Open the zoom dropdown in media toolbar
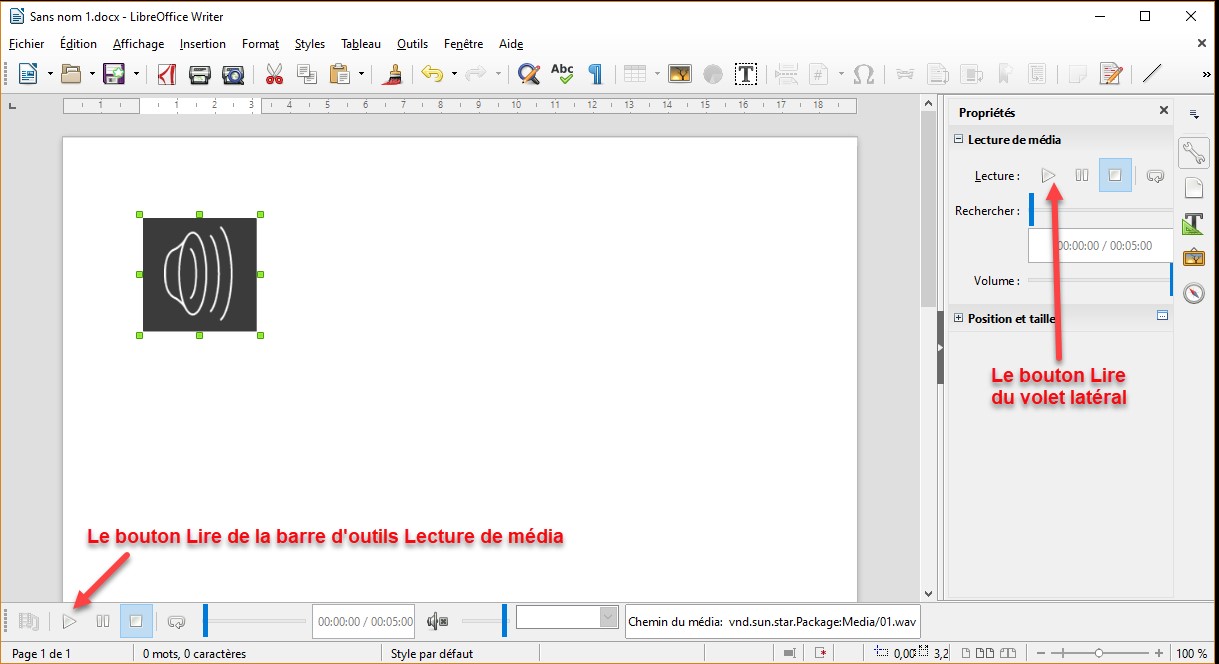 (x=608, y=618)
